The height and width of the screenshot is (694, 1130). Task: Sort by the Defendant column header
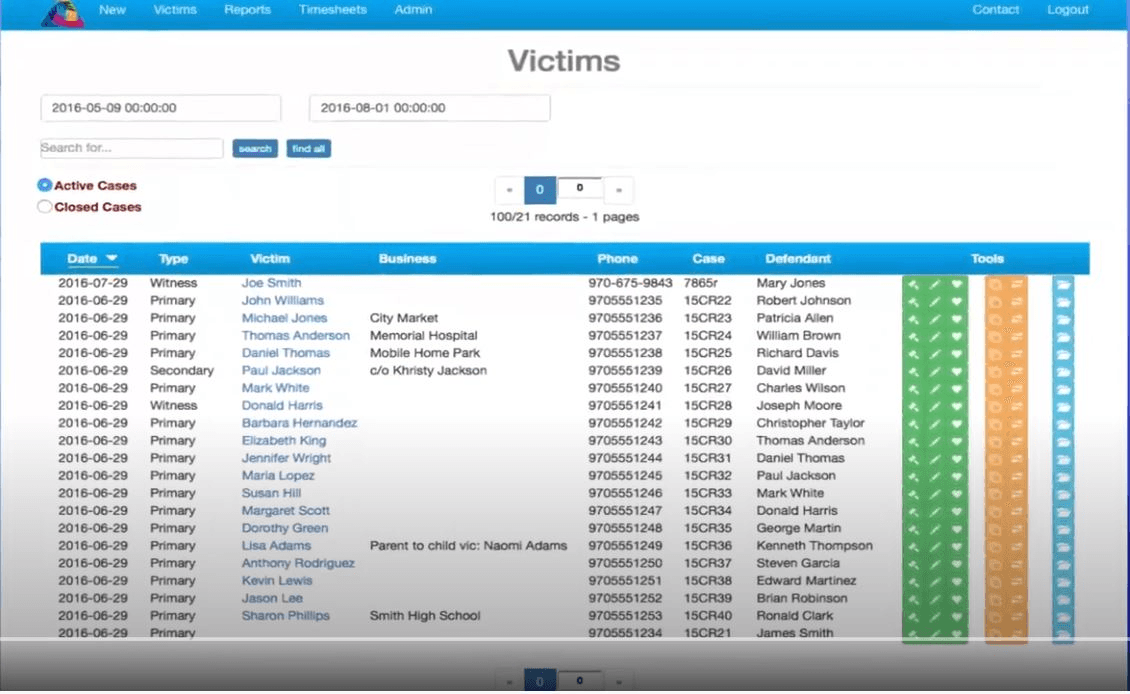(798, 259)
